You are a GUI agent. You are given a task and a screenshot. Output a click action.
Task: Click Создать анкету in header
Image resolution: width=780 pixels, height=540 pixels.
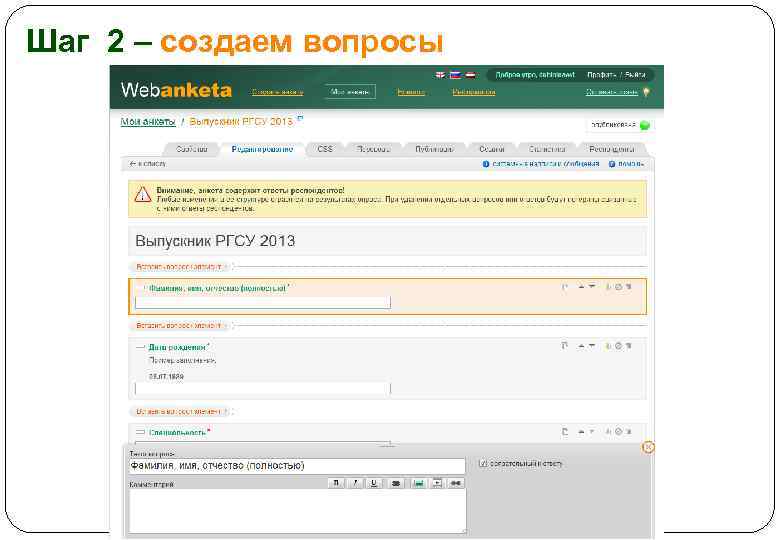click(x=278, y=92)
